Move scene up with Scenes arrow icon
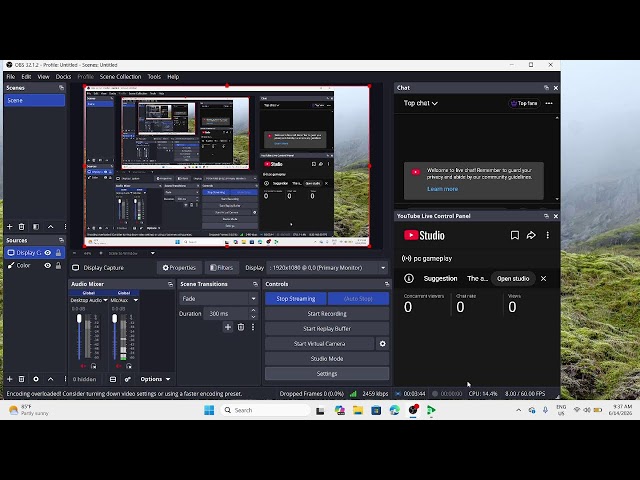 [51, 227]
